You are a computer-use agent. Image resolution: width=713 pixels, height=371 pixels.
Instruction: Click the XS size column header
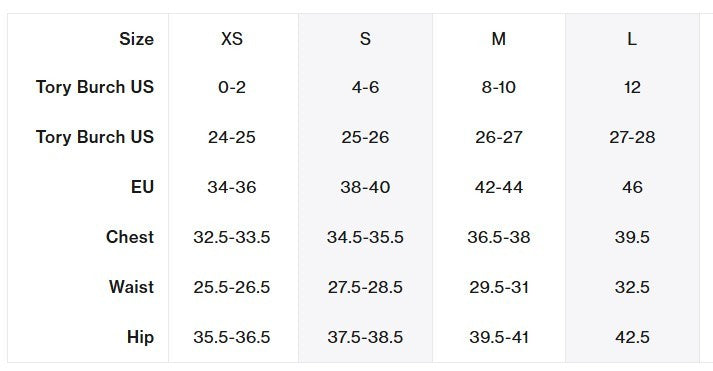tap(232, 39)
